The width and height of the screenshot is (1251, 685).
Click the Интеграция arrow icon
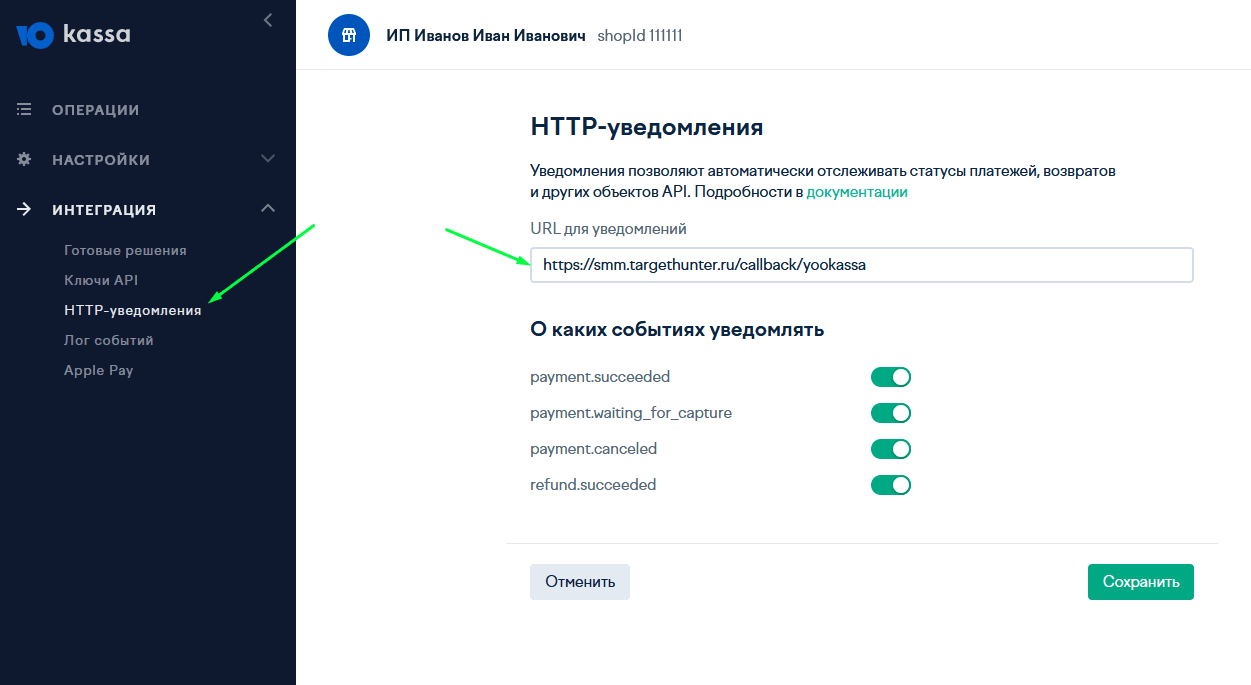[25, 210]
